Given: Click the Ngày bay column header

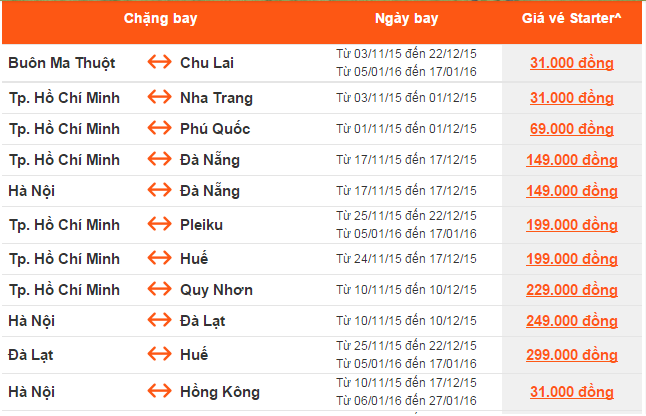Looking at the screenshot, I should pos(404,19).
